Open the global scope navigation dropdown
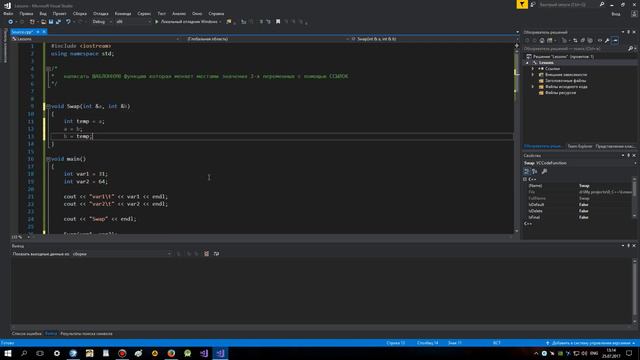The height and width of the screenshot is (360, 640). pos(267,39)
